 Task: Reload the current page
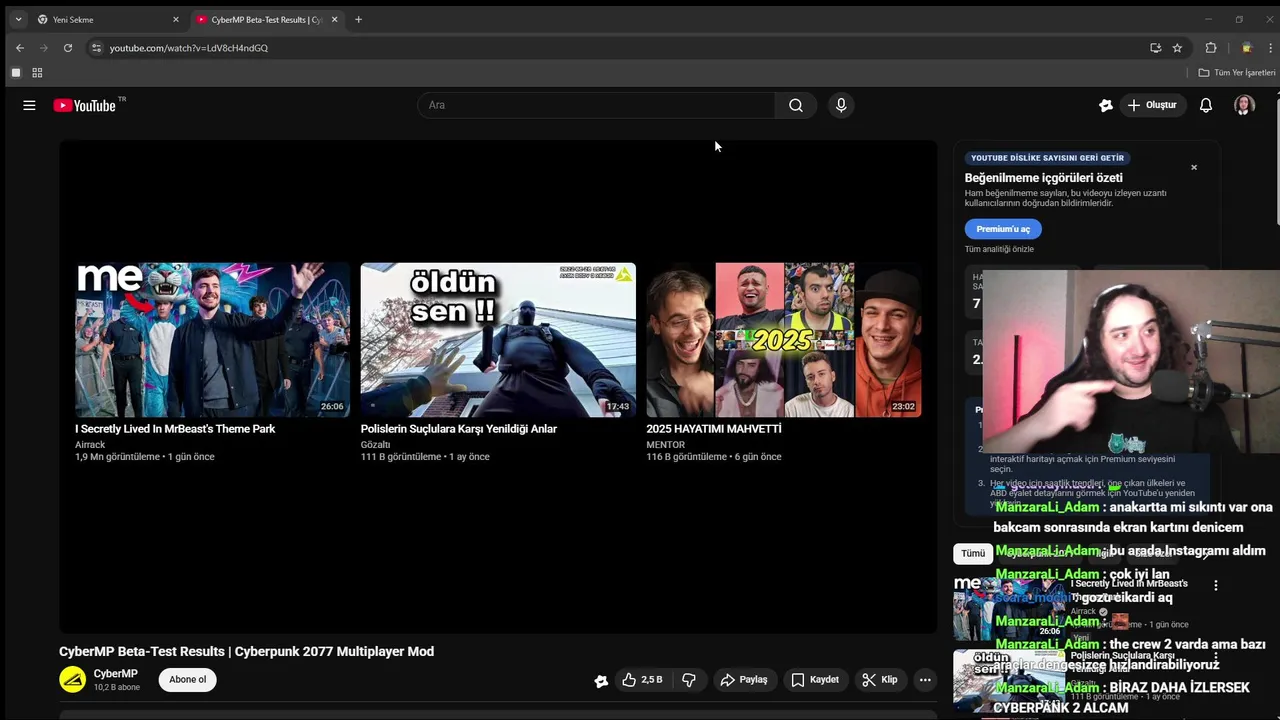pos(68,47)
